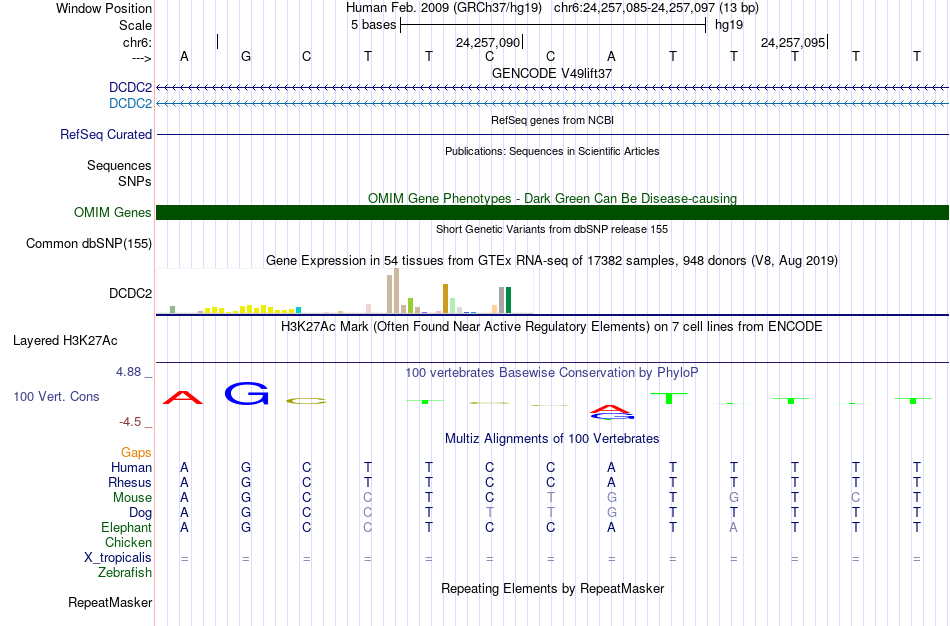Open Multiz Alignments of 100 Vertebrates title
Viewport: 950px width, 626px height.
[552, 439]
